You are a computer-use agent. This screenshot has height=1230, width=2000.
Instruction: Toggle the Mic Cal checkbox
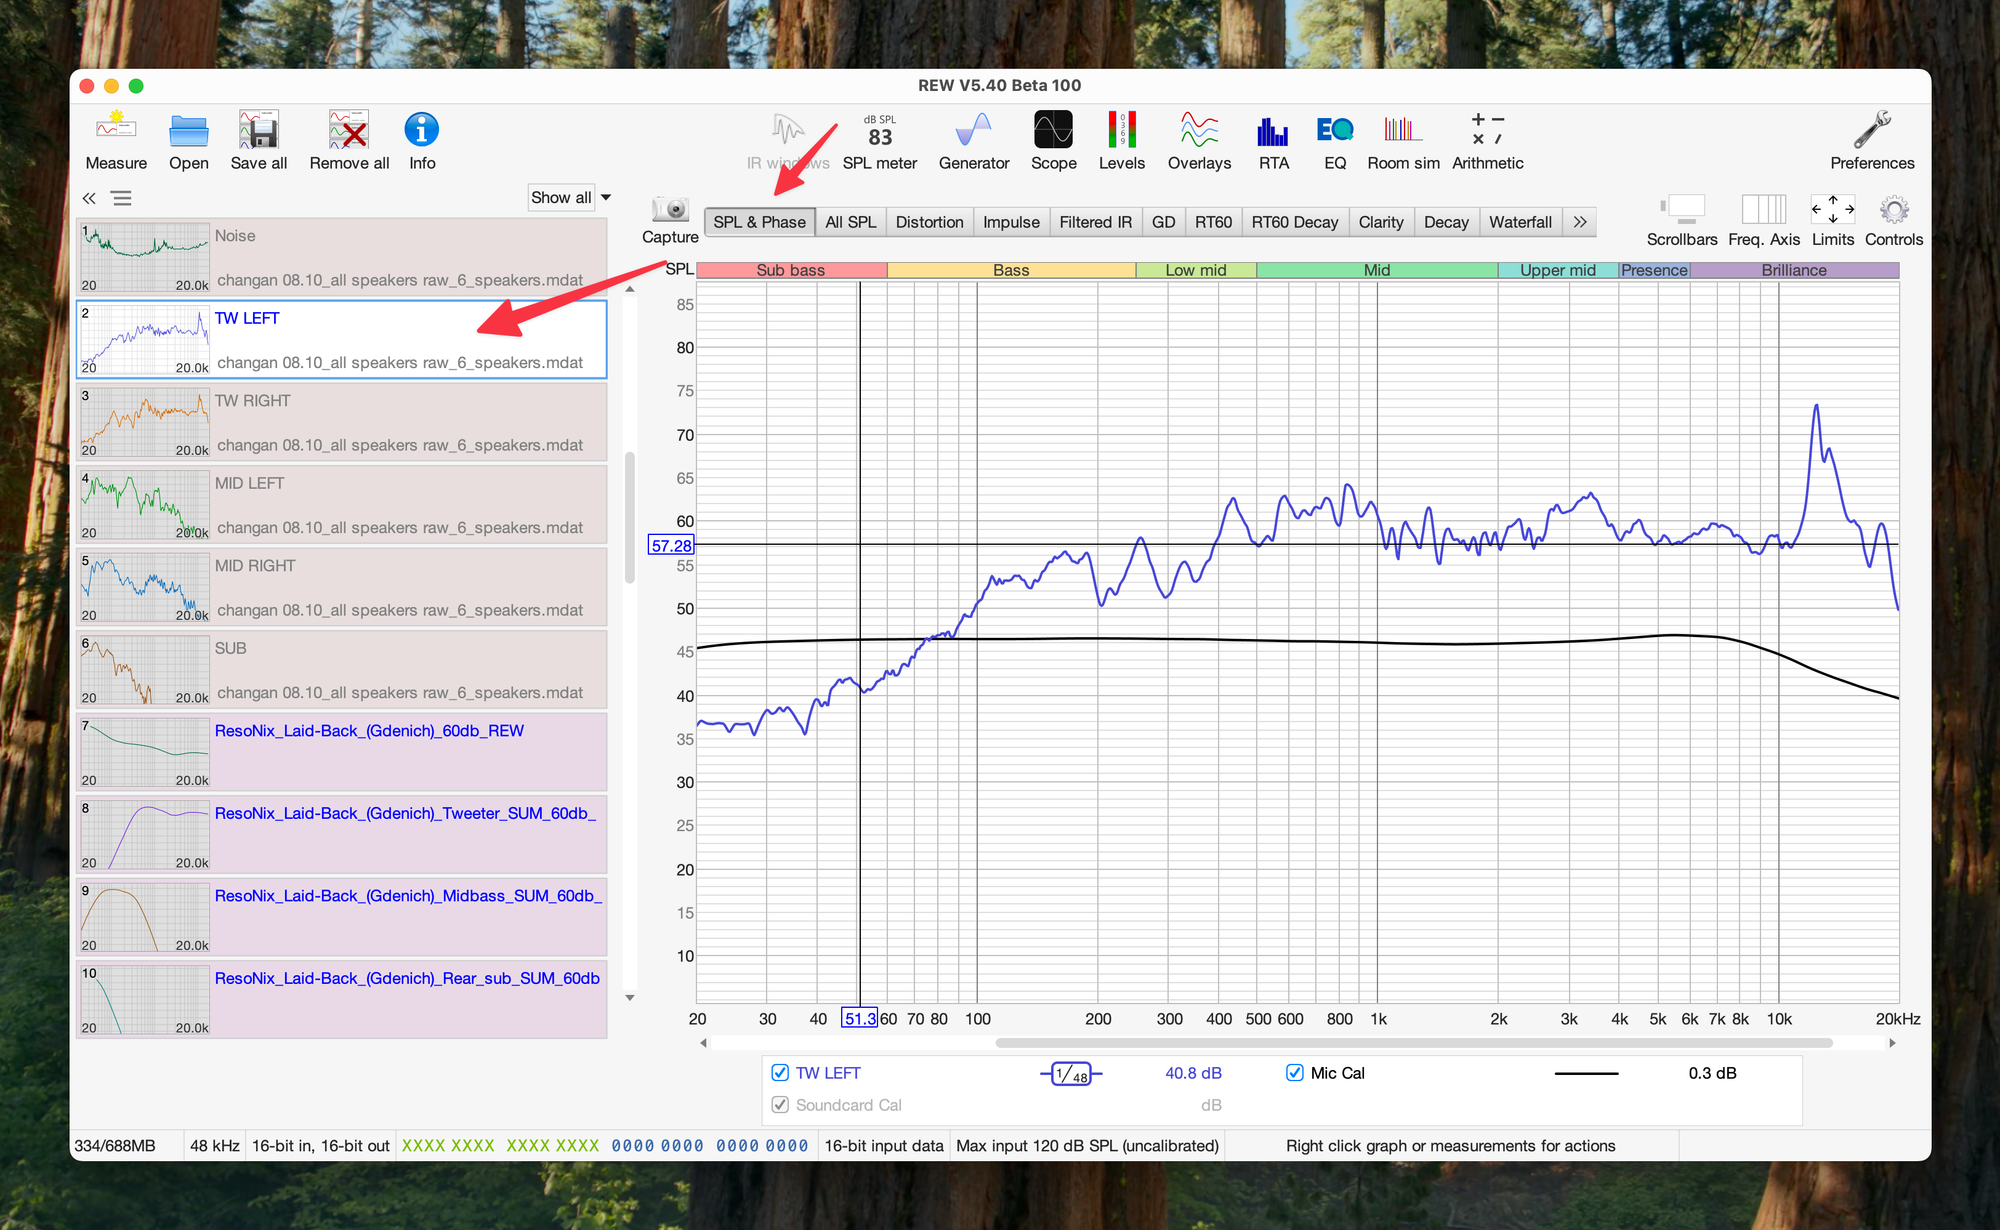[x=1295, y=1073]
